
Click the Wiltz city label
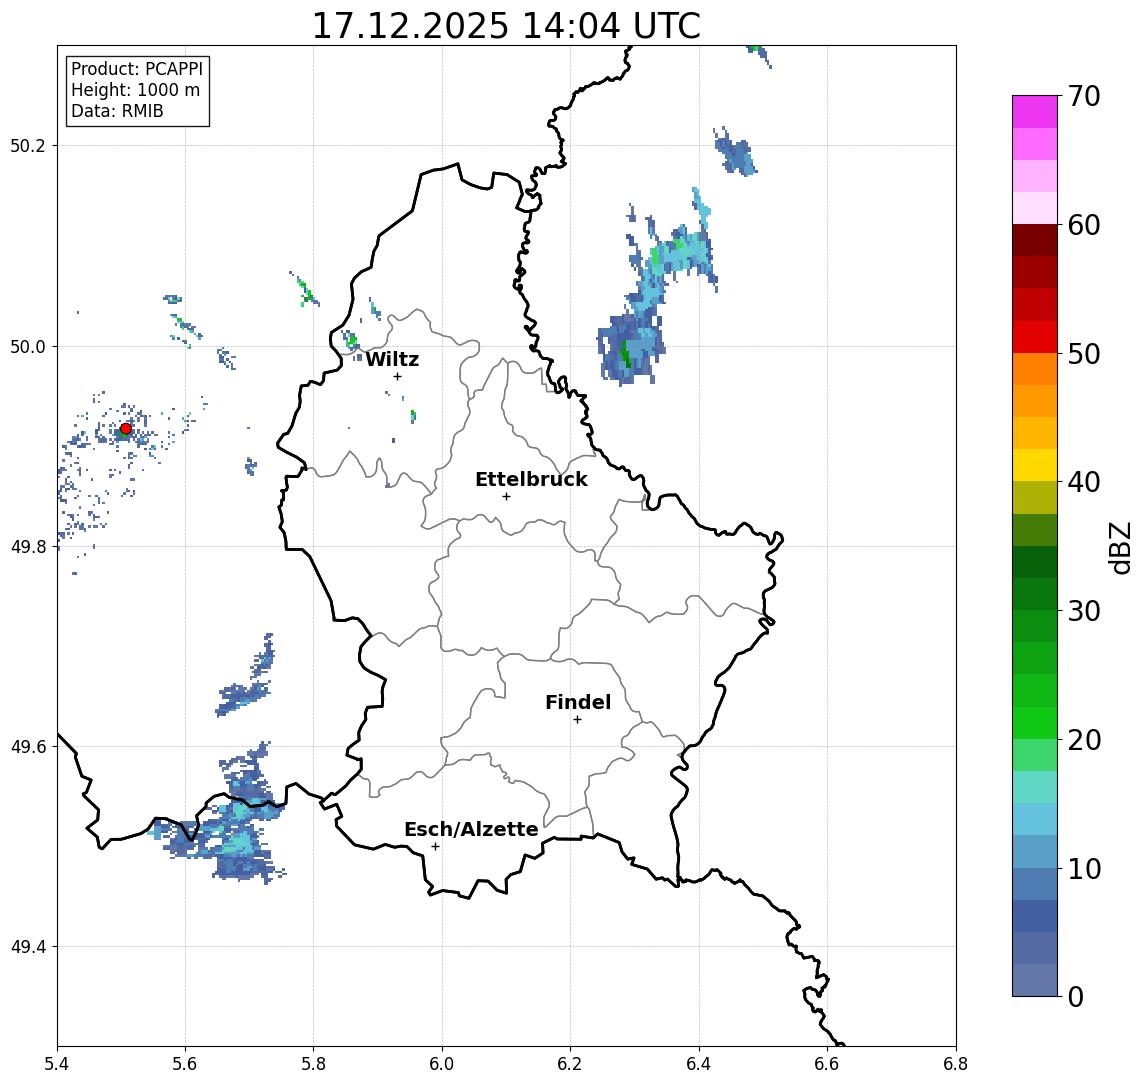pos(392,359)
